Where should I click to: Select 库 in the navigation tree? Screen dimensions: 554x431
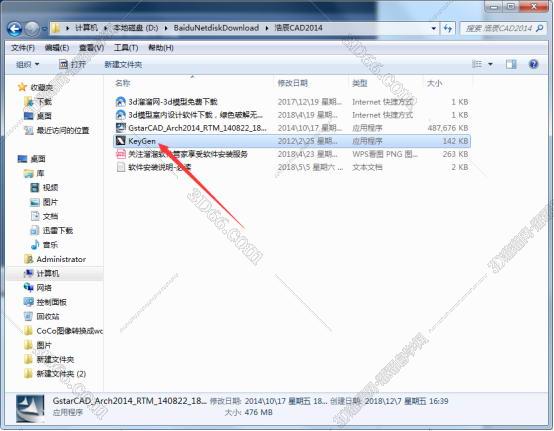point(34,173)
